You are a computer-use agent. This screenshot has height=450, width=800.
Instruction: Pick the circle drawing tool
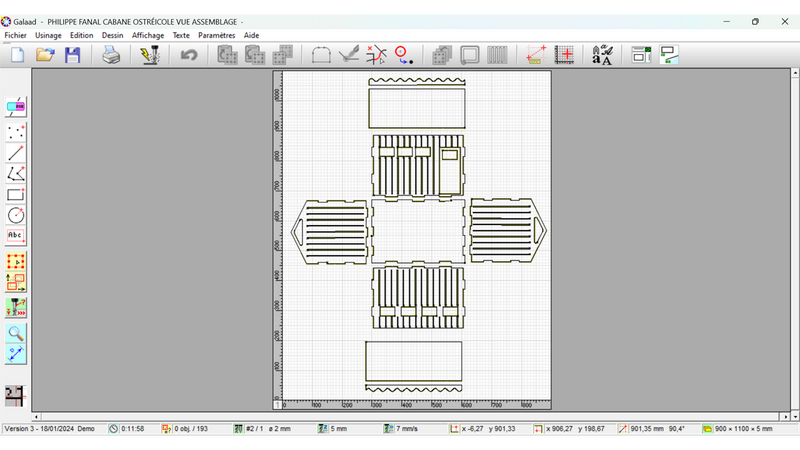tap(16, 215)
